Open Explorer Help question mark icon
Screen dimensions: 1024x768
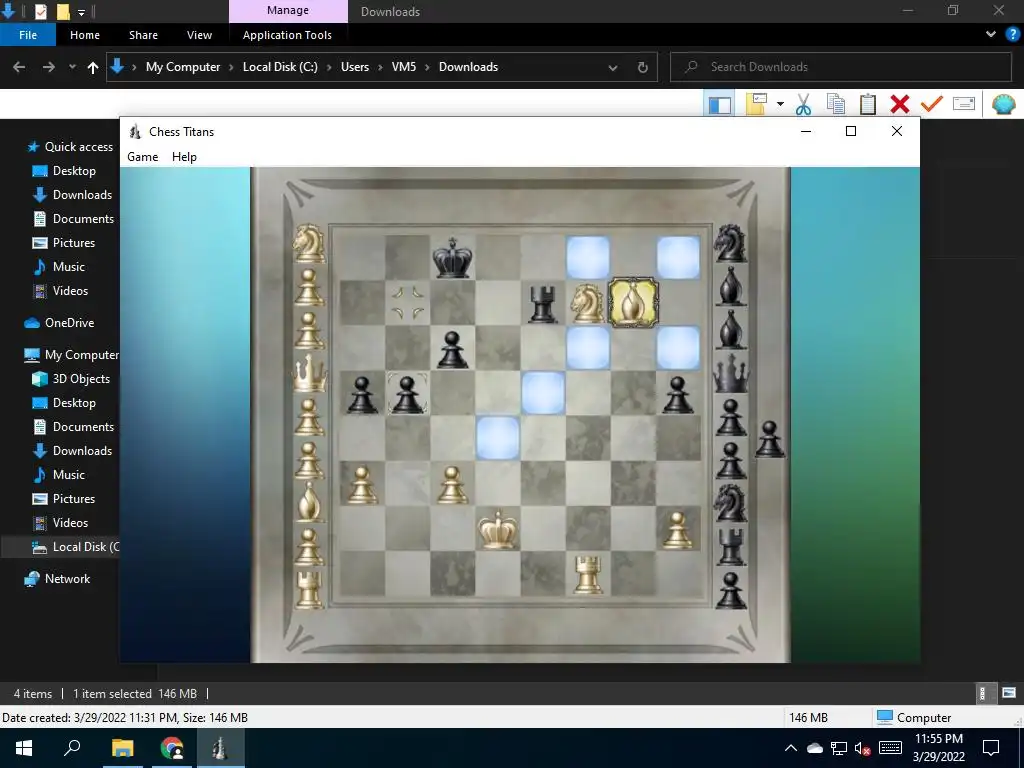tap(1012, 35)
